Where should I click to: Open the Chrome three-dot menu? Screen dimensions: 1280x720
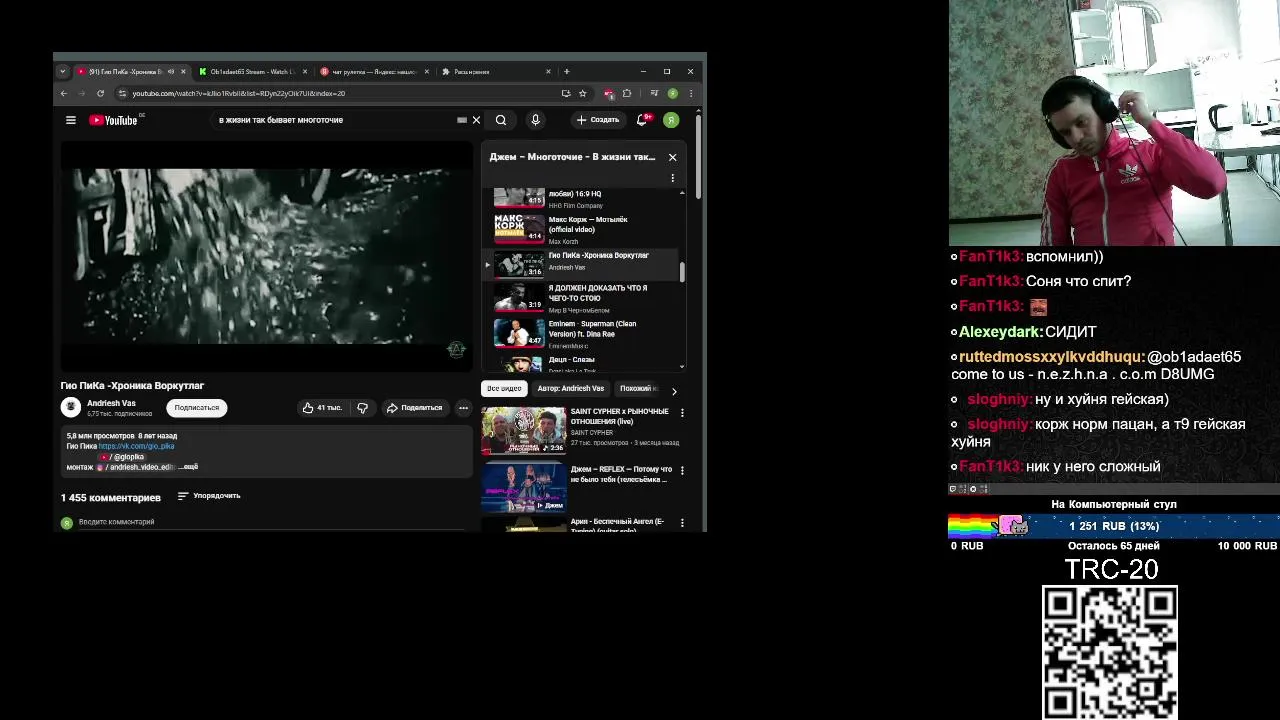coord(691,93)
